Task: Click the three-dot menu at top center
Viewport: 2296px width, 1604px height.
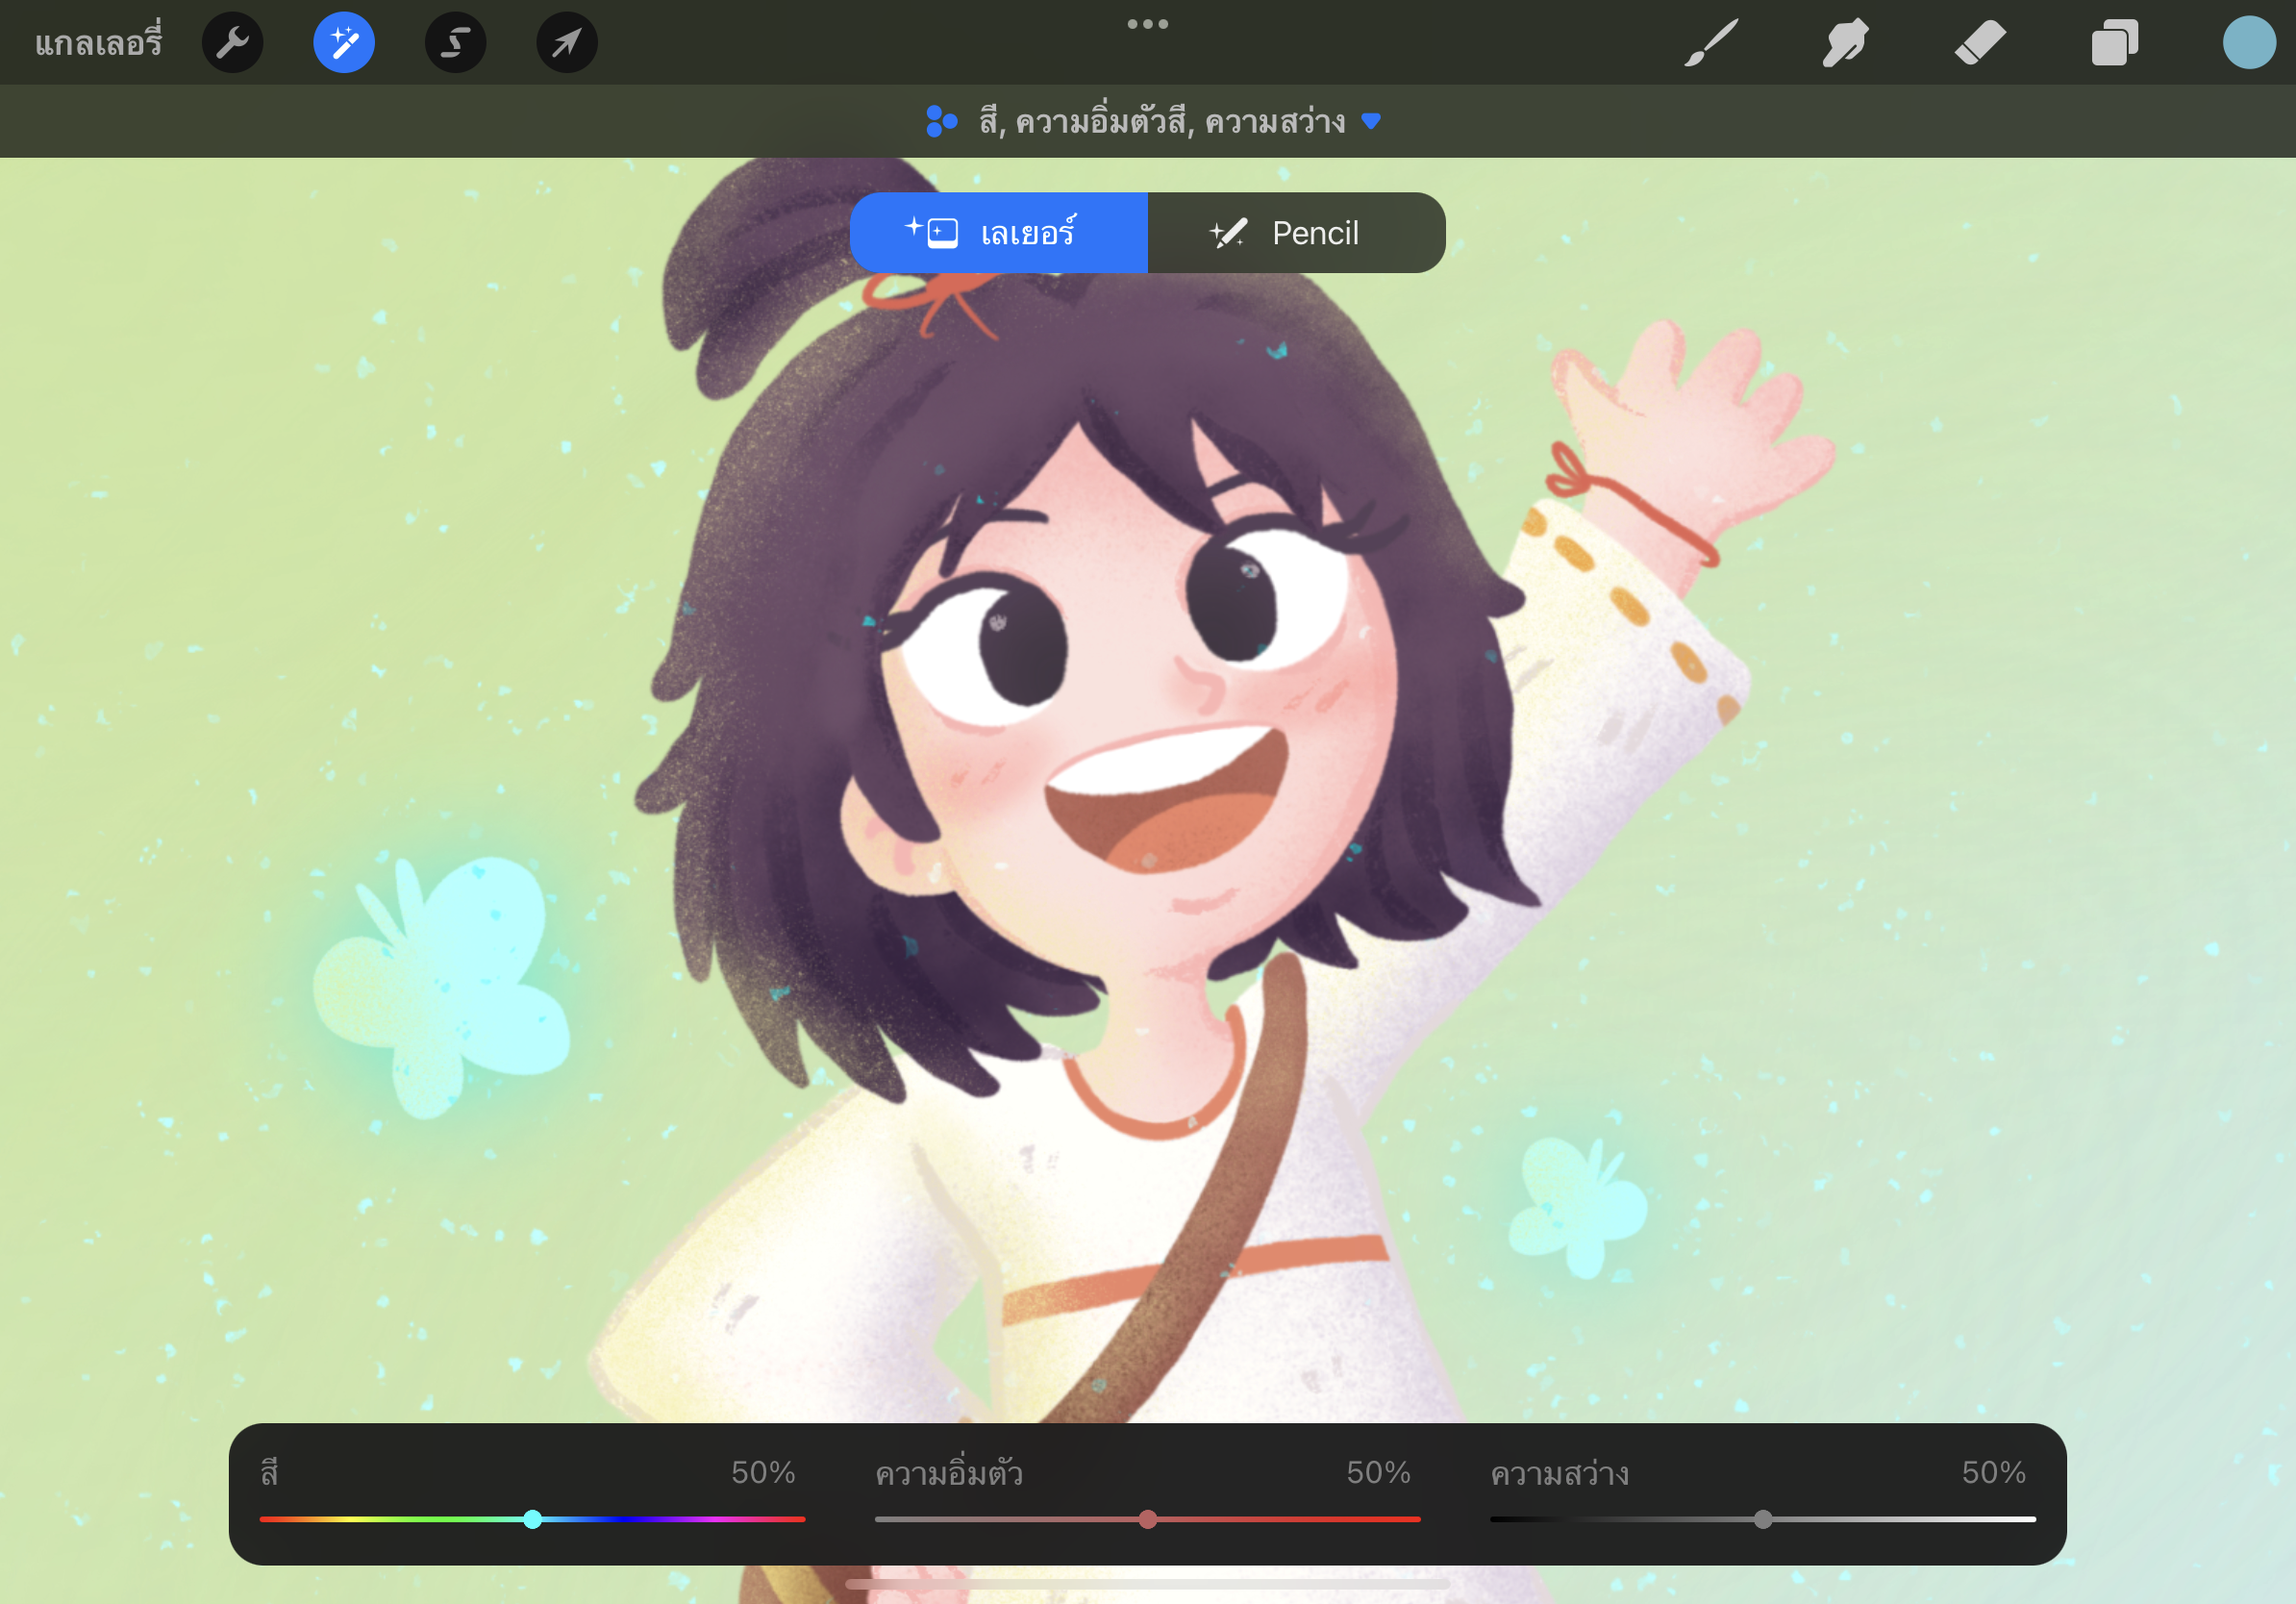Action: point(1147,24)
